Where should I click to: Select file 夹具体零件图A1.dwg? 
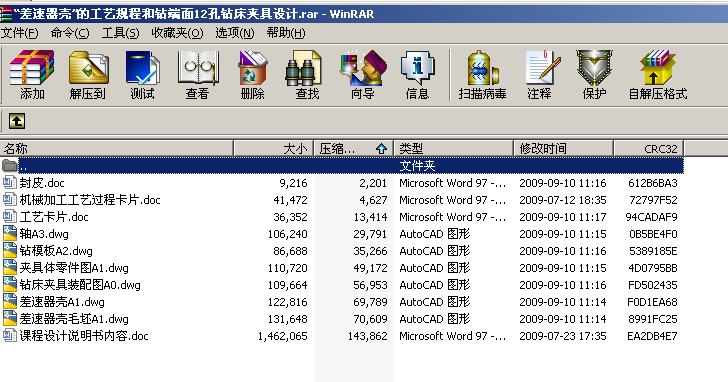coord(74,268)
